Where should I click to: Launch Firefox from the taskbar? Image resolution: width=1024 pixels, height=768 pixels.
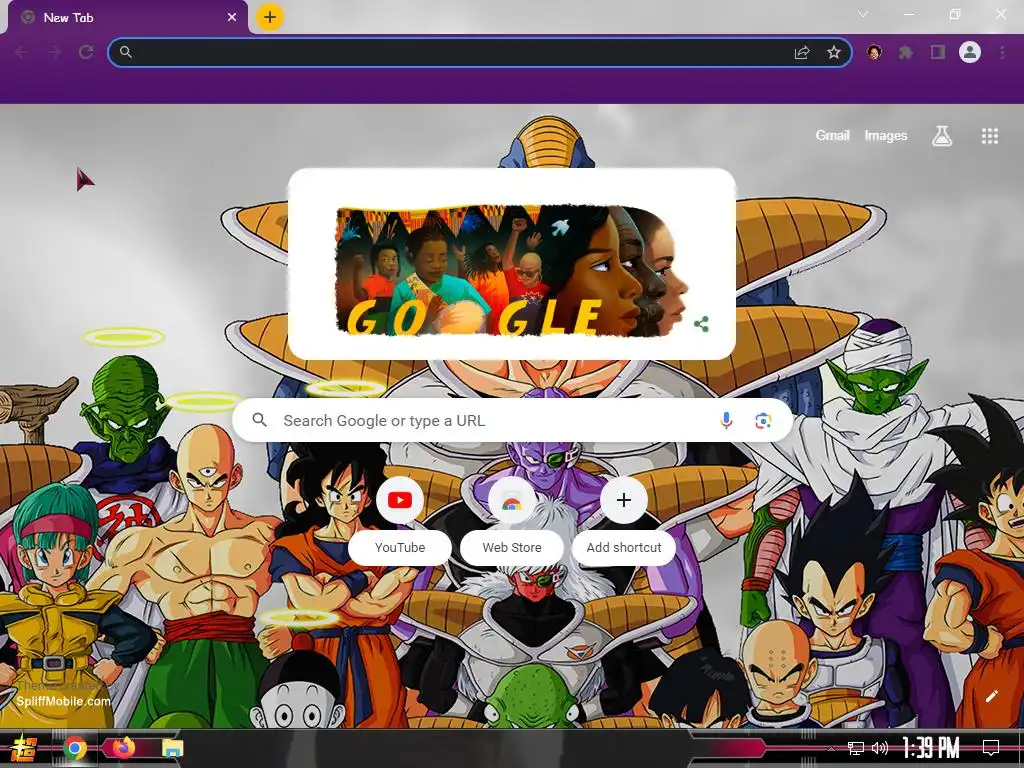point(123,748)
